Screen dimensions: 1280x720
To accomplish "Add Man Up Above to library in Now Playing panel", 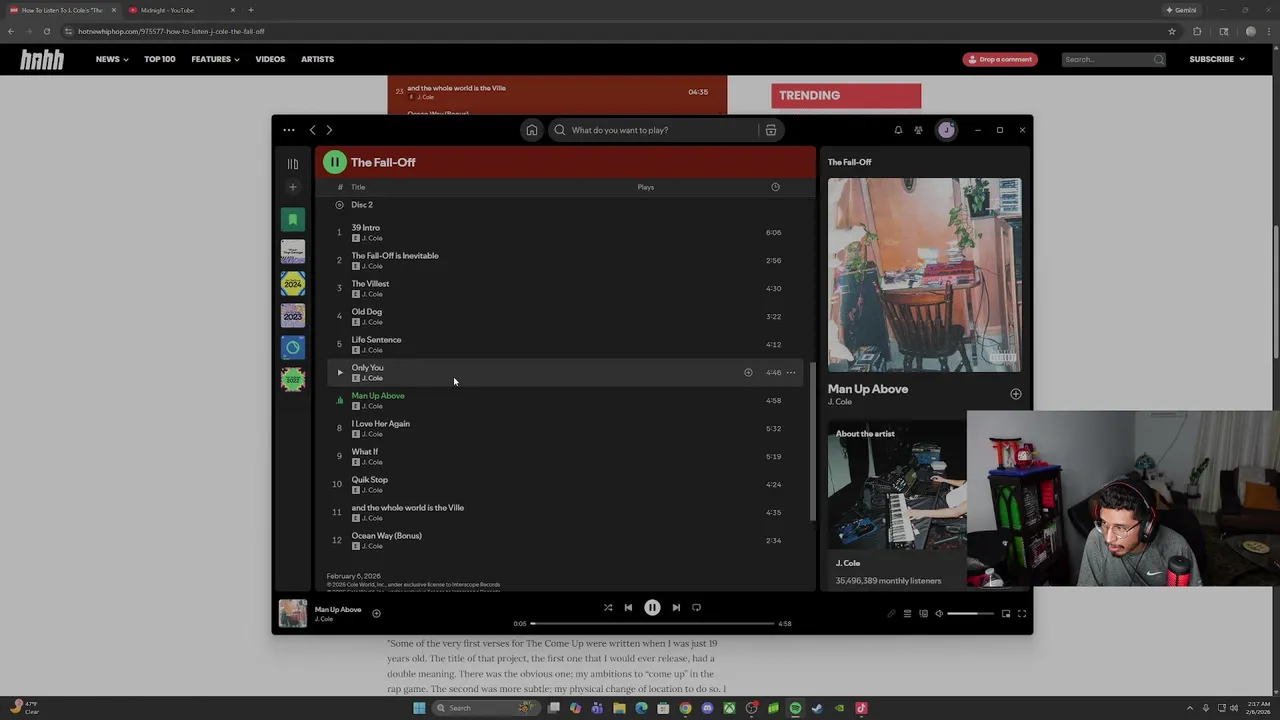I will coord(1016,394).
